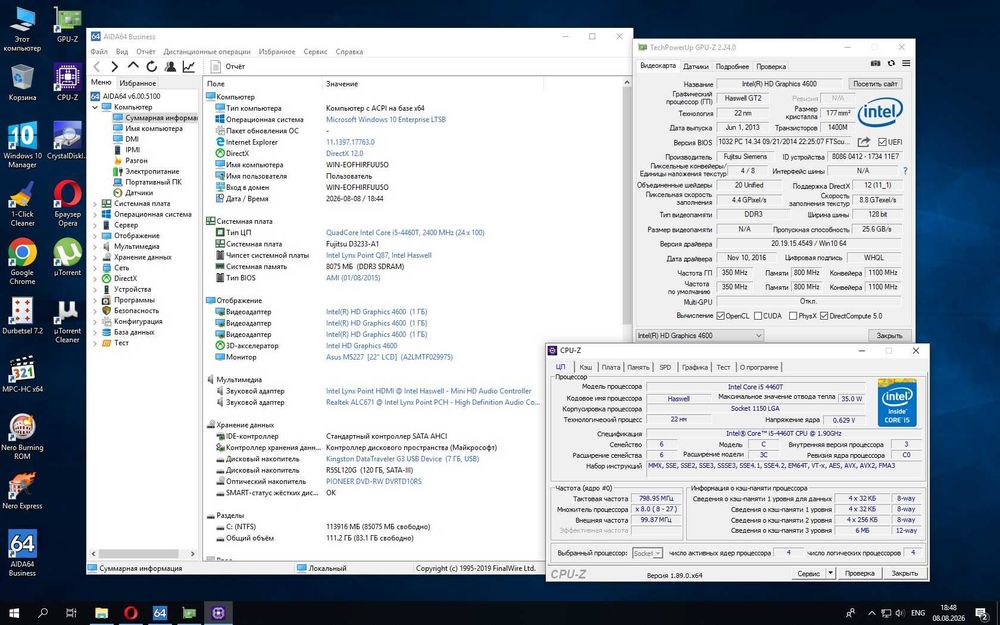1000x625 pixels.
Task: Open the Microsoft Windows 10 Enterprise LTSB link
Action: click(x=386, y=119)
